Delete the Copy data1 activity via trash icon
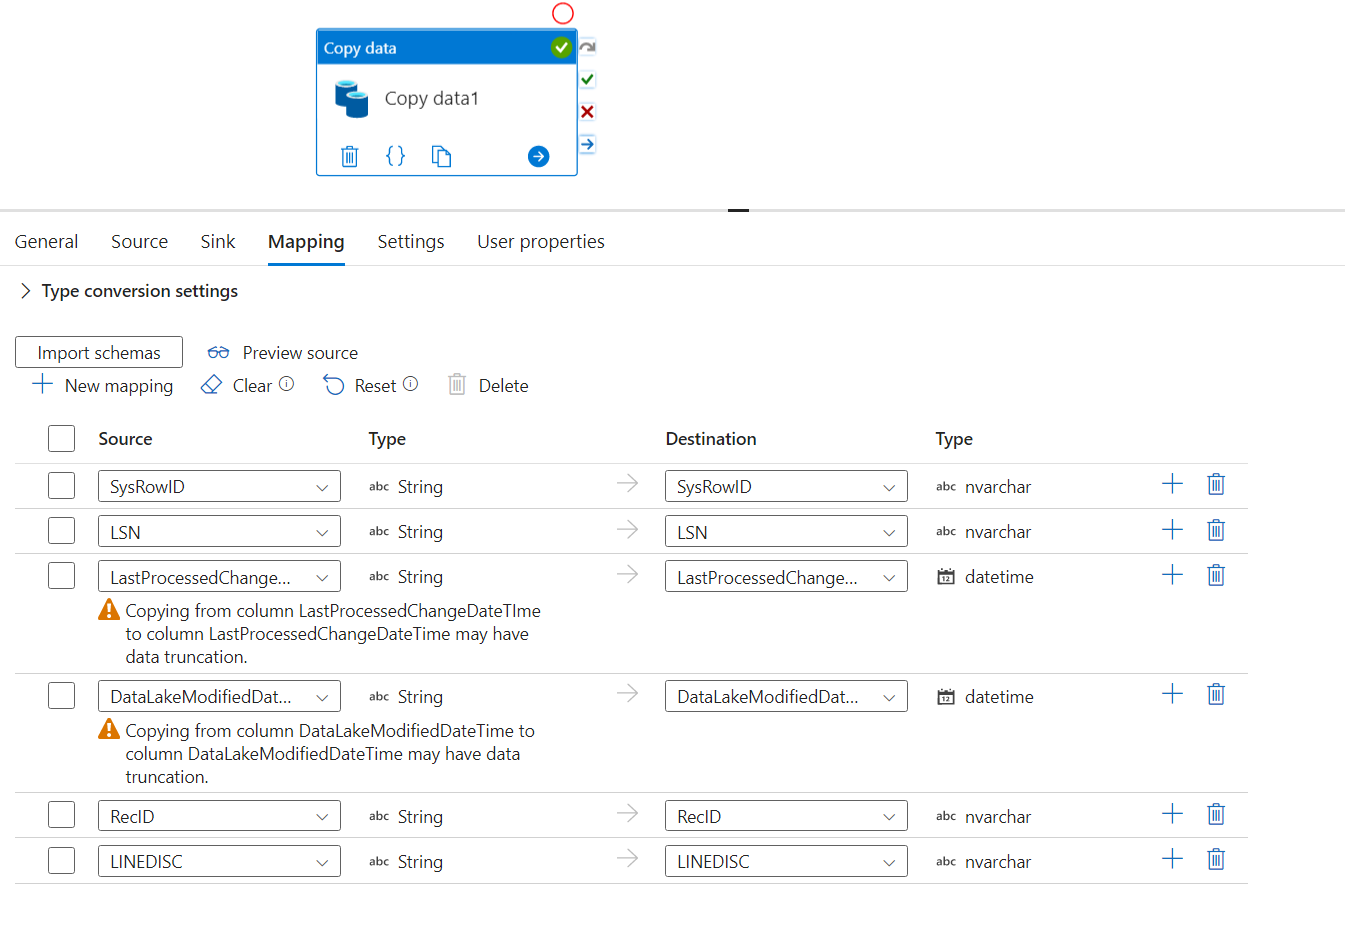This screenshot has height=945, width=1345. coord(349,156)
